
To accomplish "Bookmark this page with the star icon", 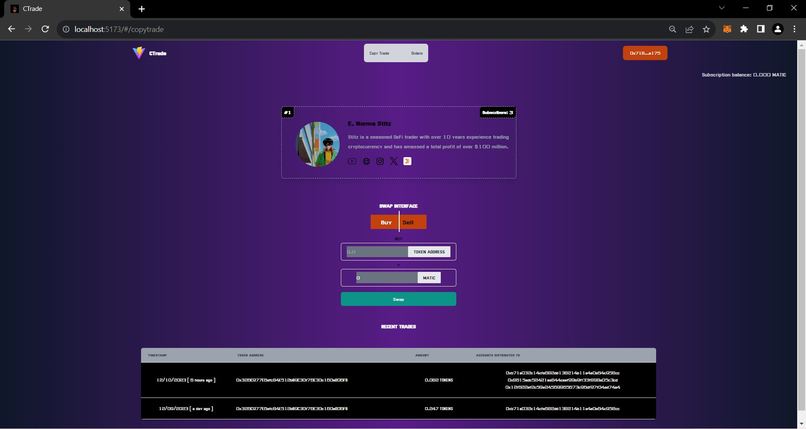I will pyautogui.click(x=706, y=29).
